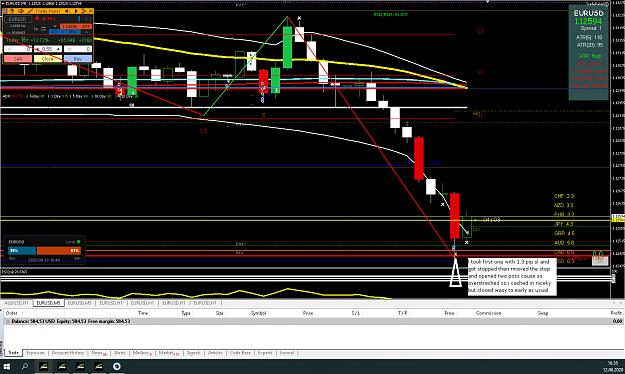Open the Code Base tab in the terminal
This screenshot has height=374, width=625.
240,353
